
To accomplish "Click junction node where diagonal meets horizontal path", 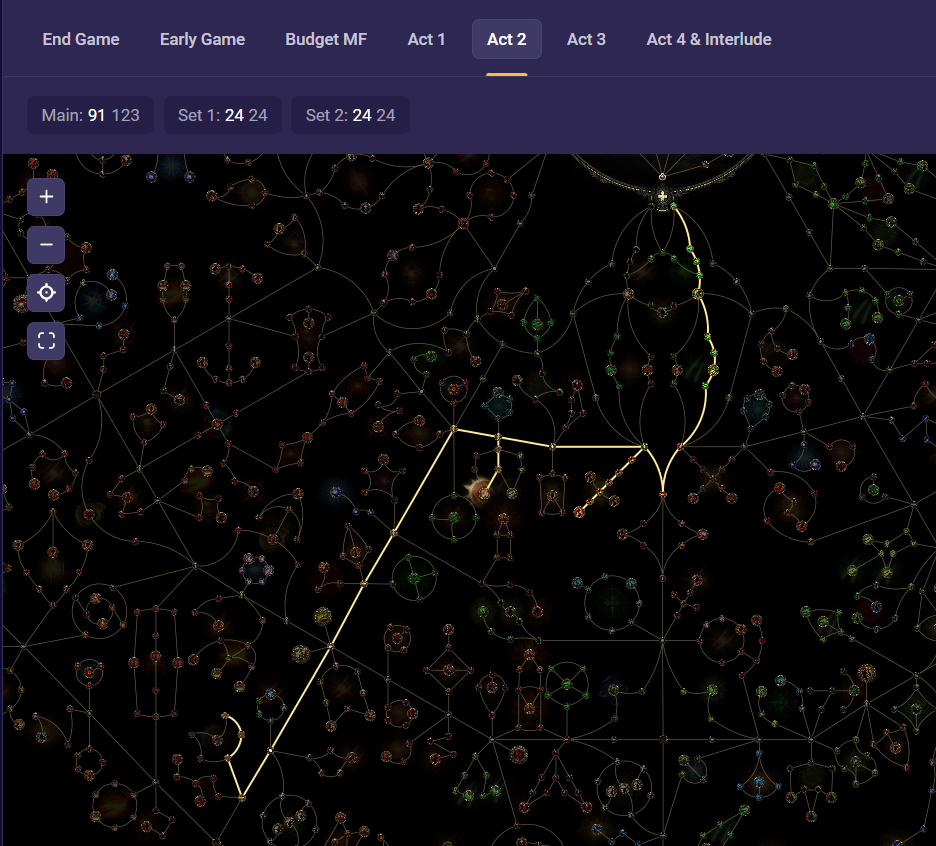I will tap(453, 428).
